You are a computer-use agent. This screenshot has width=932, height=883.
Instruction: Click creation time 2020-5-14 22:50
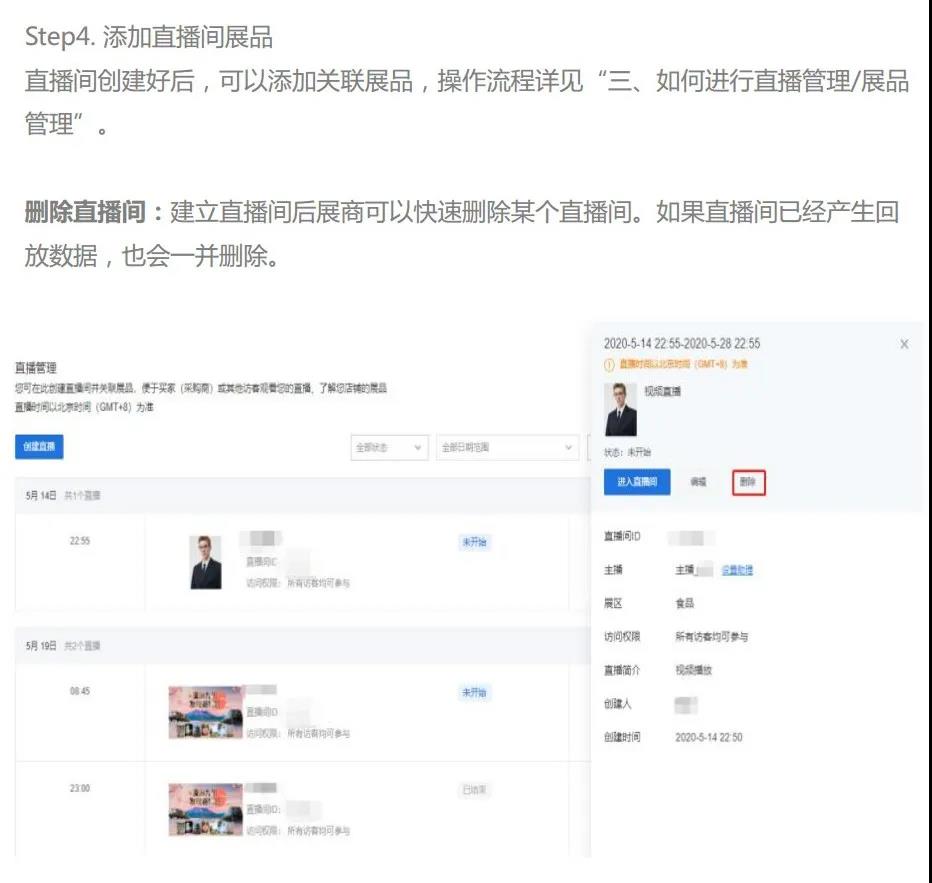(x=709, y=737)
